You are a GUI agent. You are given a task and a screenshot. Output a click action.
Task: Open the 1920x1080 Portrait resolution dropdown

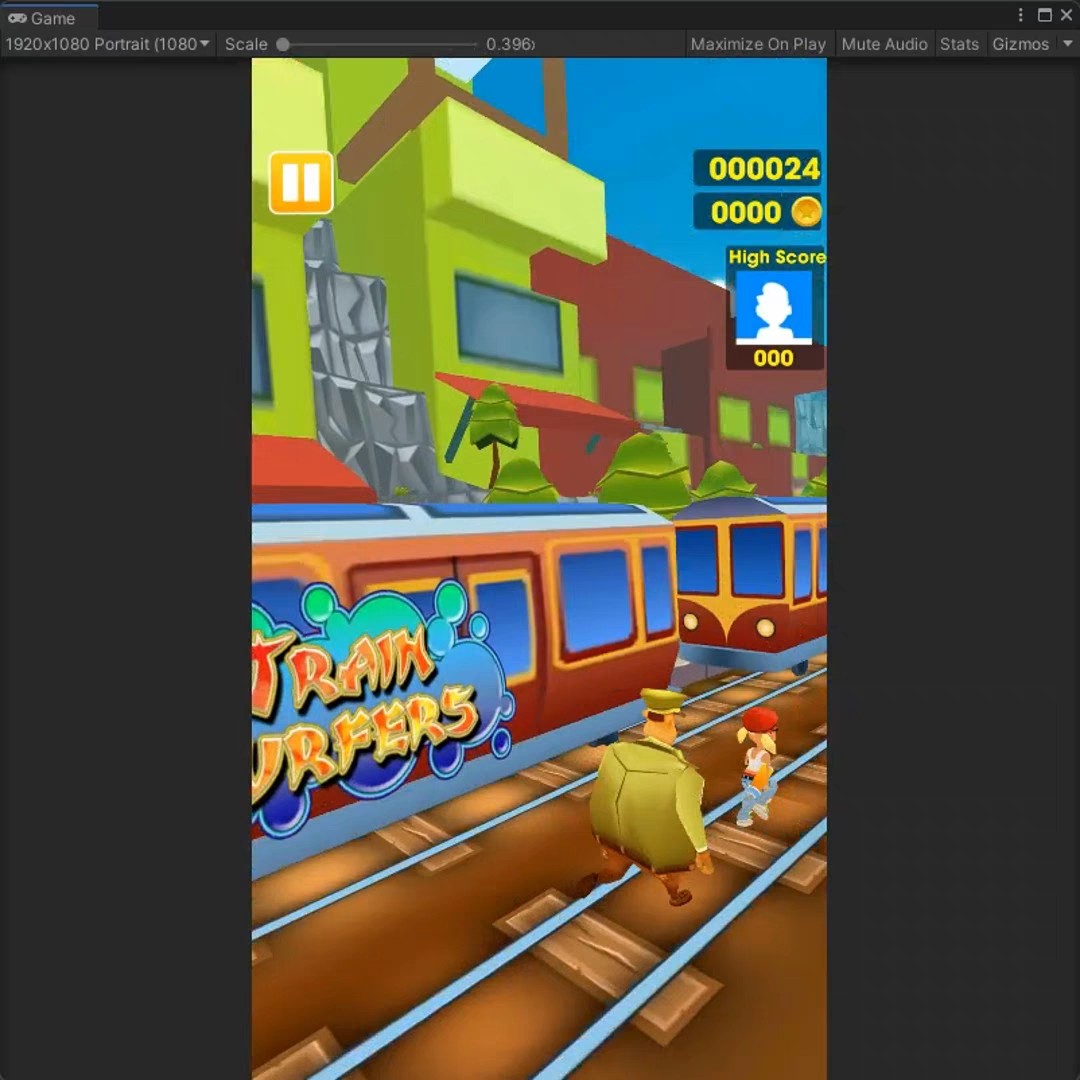tap(107, 43)
